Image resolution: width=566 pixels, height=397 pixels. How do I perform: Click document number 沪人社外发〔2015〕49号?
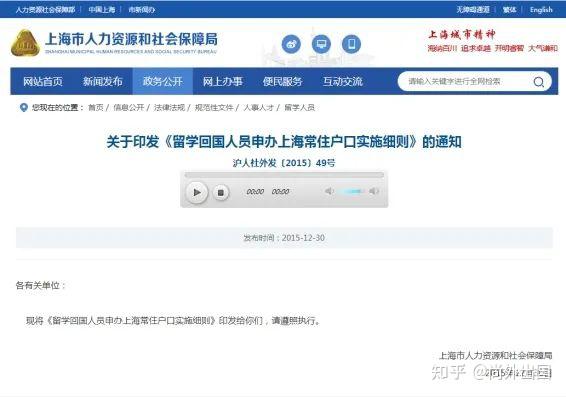[x=284, y=163]
